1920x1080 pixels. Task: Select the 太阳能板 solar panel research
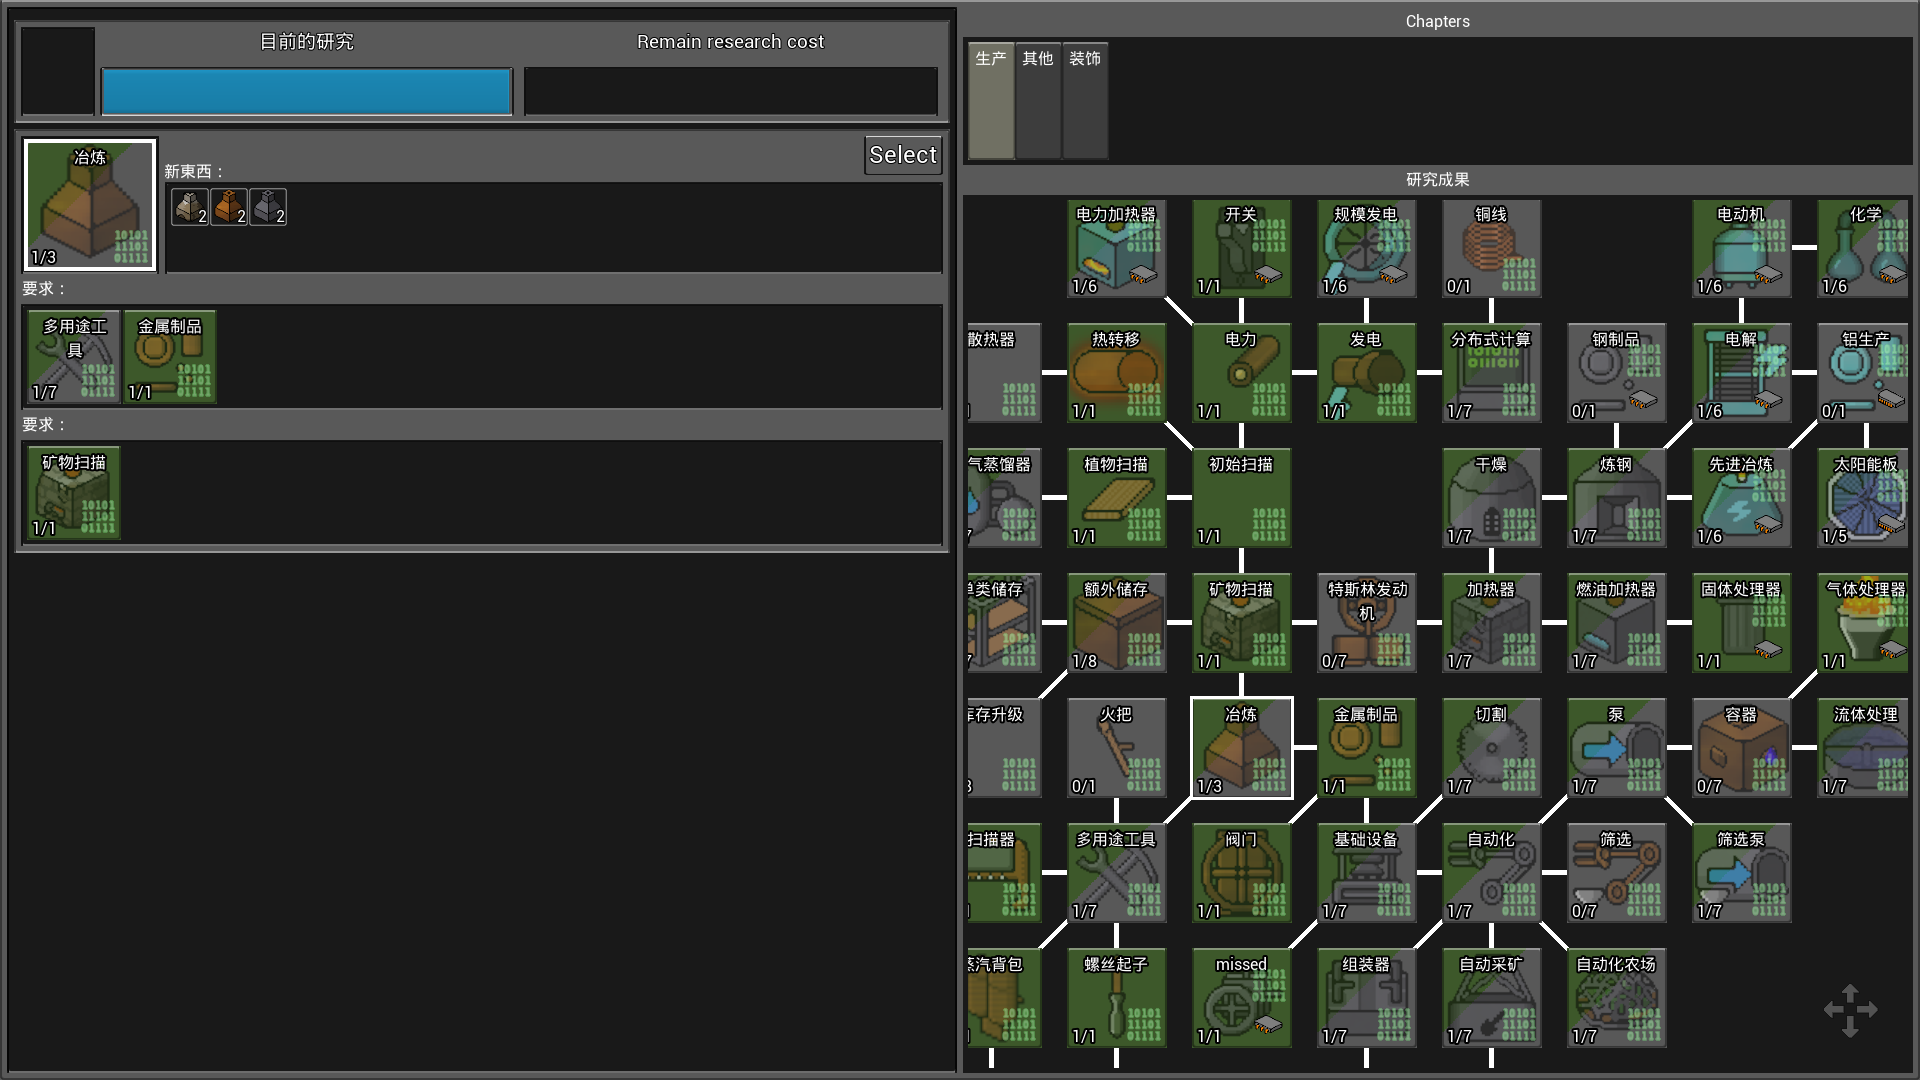coord(1864,497)
